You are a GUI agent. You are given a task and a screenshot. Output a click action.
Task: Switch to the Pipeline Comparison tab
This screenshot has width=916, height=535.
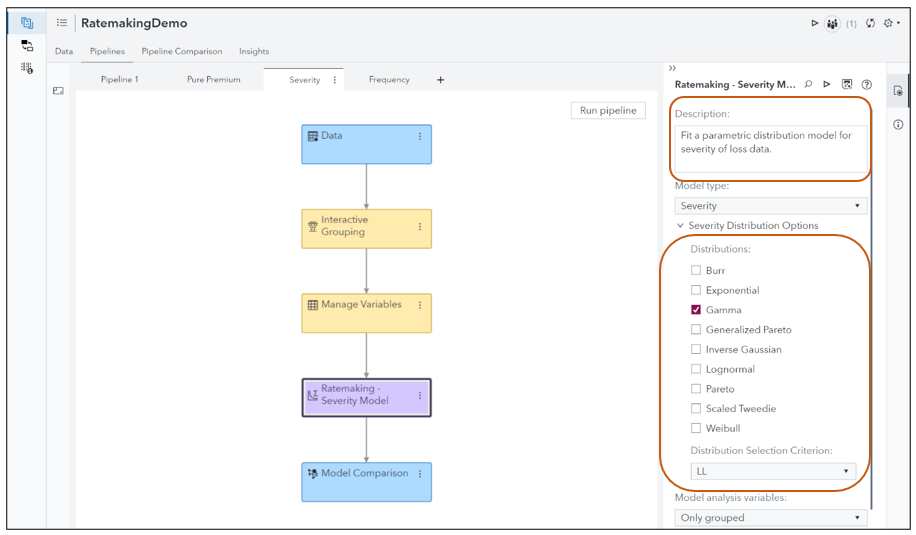182,51
